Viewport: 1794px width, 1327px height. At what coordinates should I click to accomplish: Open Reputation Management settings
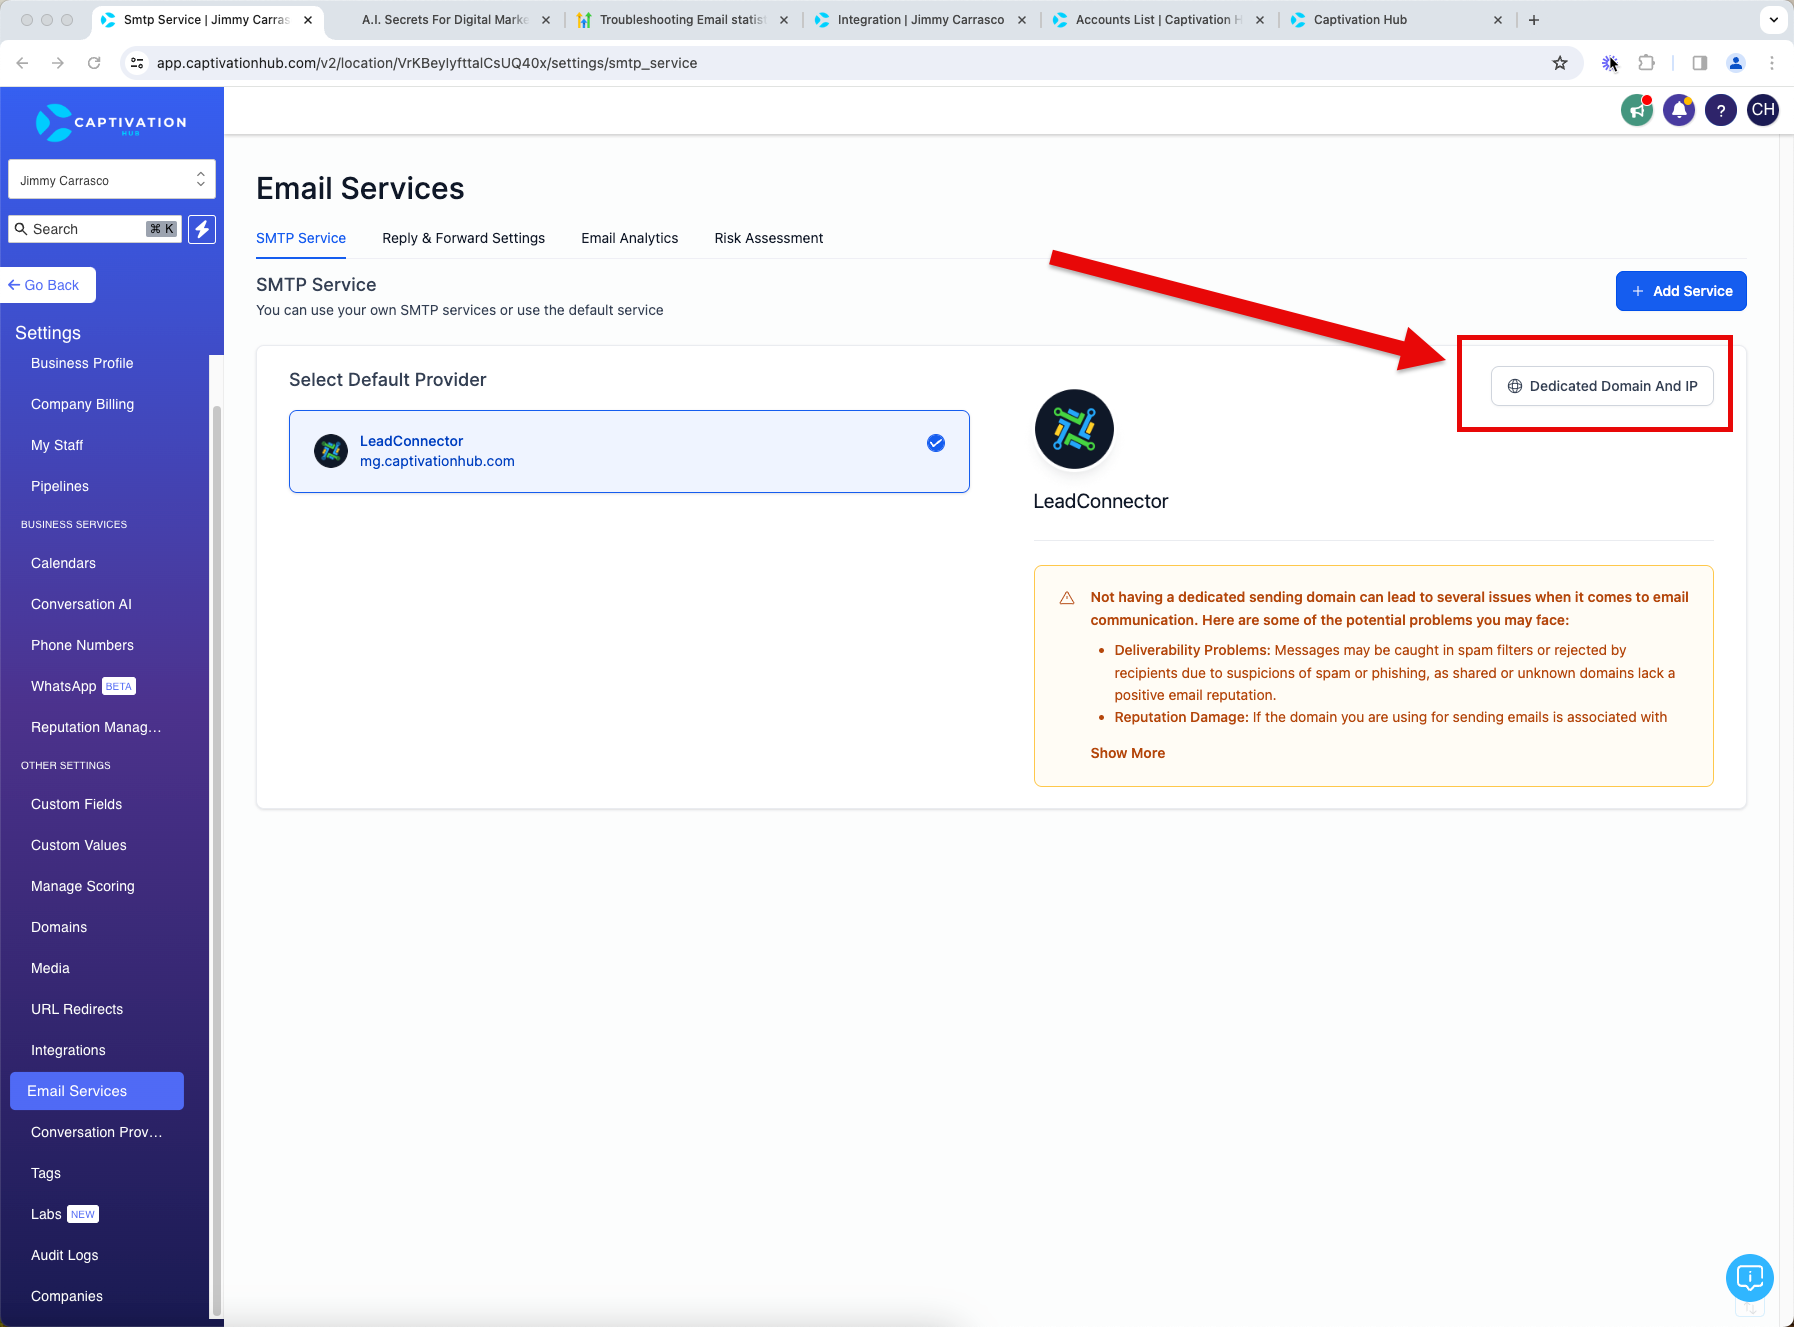pyautogui.click(x=96, y=727)
